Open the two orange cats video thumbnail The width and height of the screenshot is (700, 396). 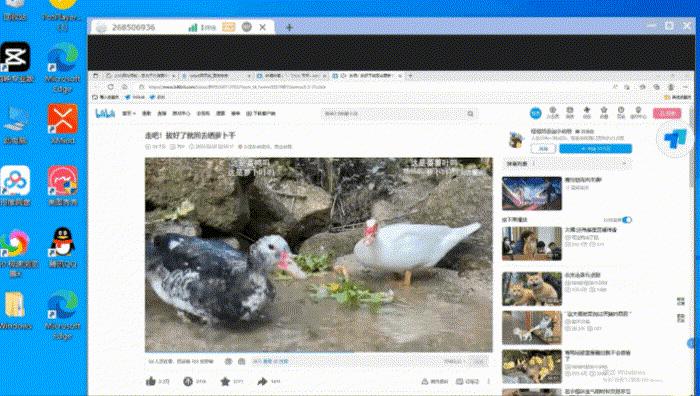pyautogui.click(x=532, y=289)
